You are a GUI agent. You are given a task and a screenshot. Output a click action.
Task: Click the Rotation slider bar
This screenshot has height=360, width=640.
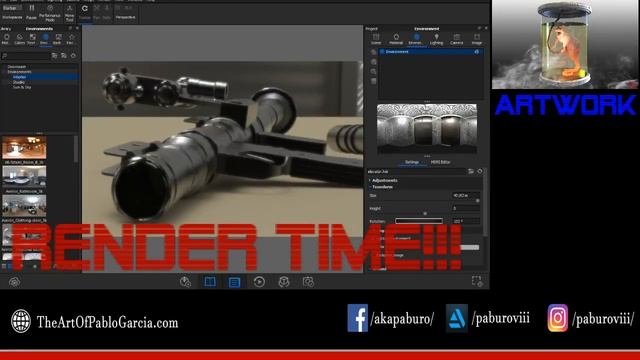419,221
